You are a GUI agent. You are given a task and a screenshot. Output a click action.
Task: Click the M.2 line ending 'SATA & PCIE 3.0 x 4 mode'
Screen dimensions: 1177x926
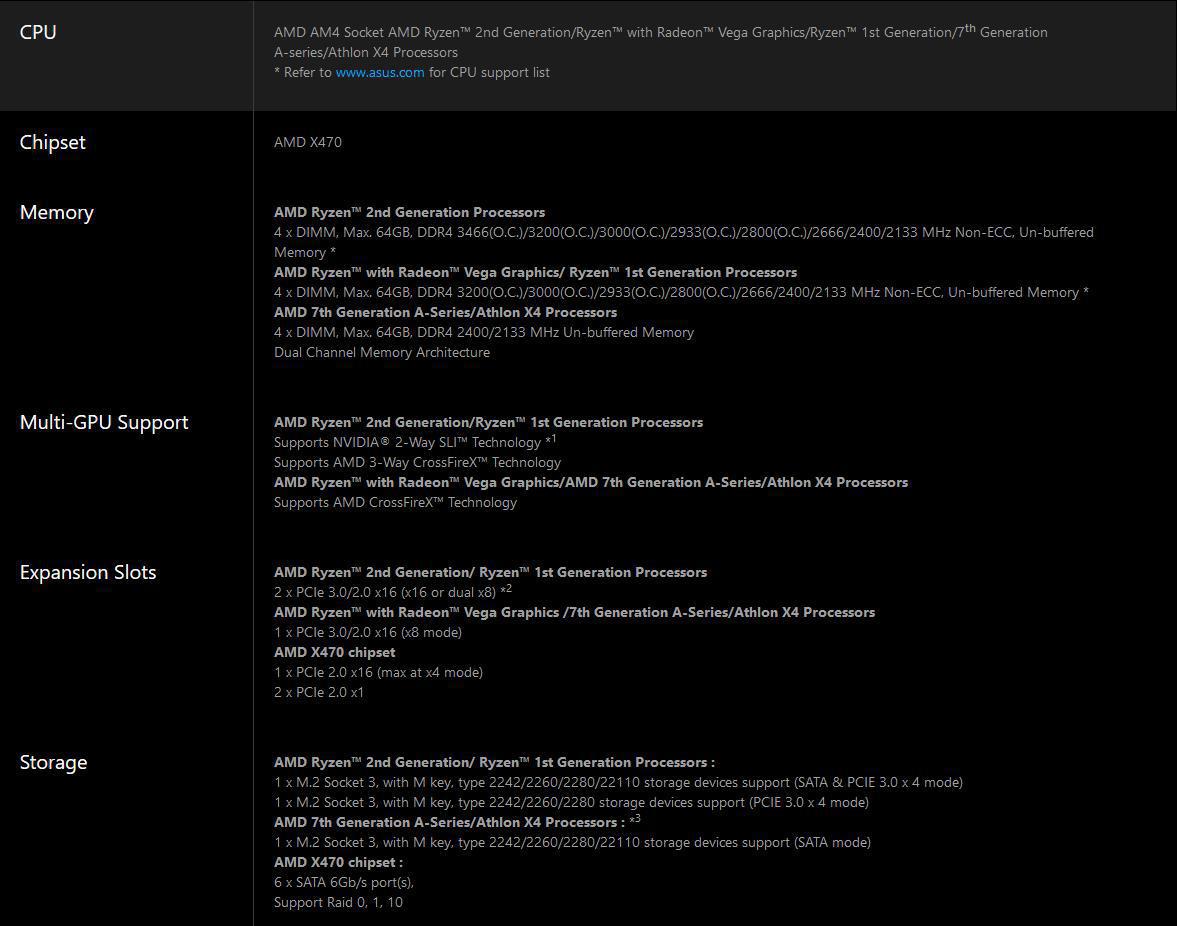tap(619, 783)
